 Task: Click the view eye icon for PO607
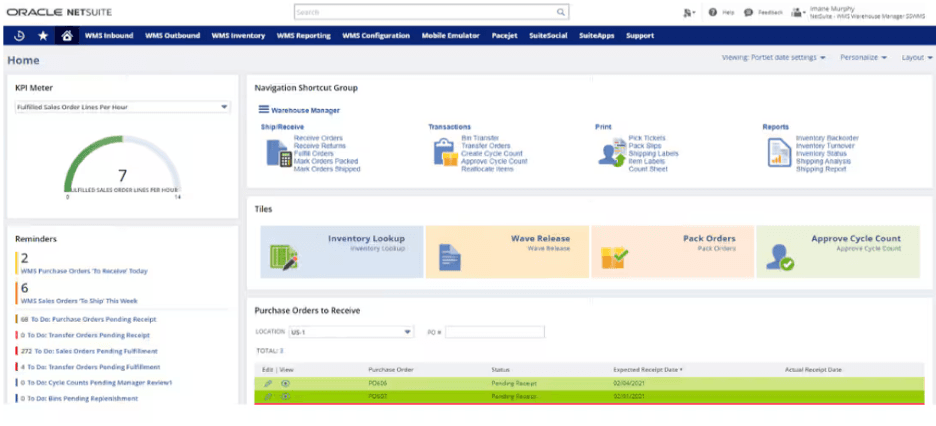pos(285,396)
